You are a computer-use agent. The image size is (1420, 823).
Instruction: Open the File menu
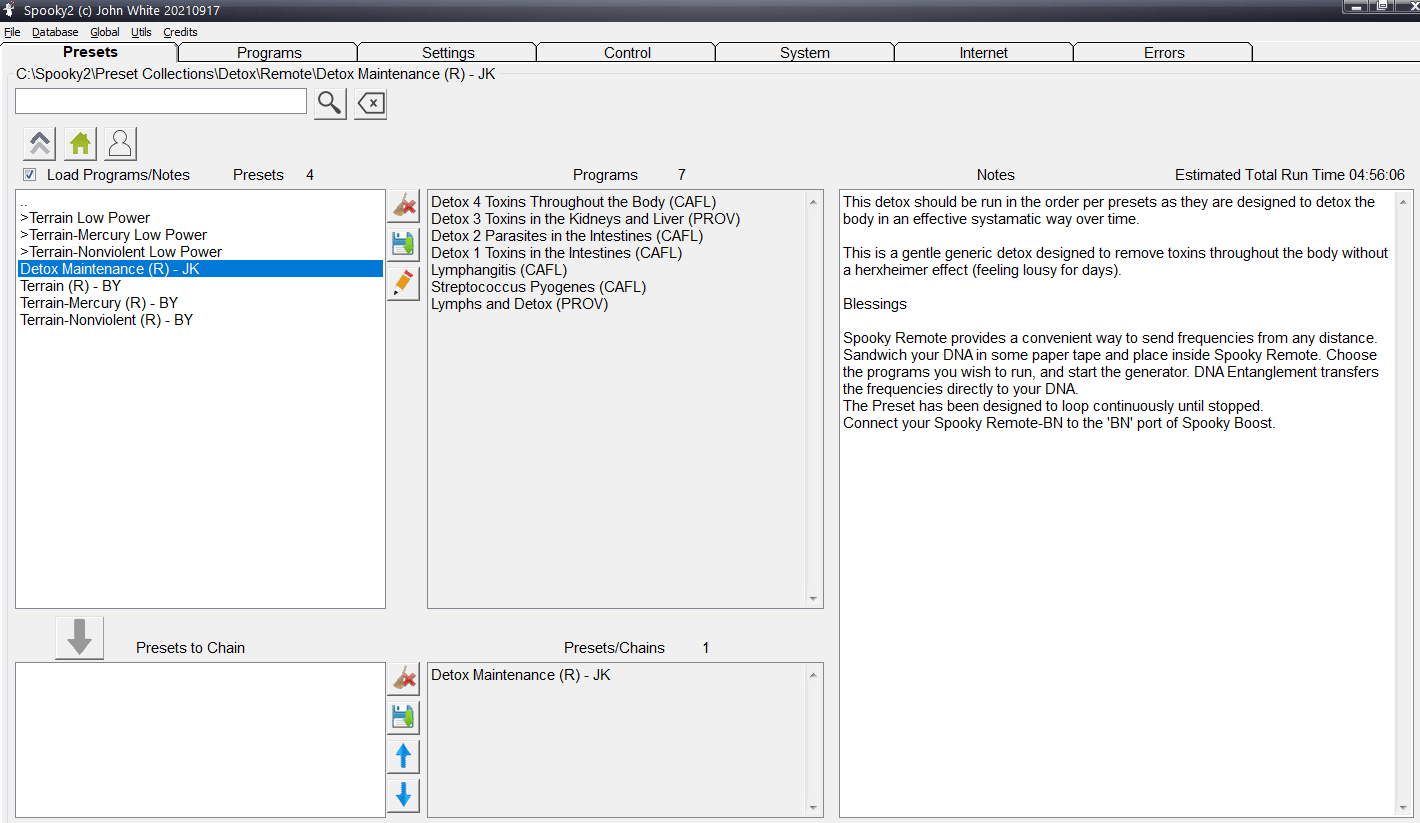point(12,32)
